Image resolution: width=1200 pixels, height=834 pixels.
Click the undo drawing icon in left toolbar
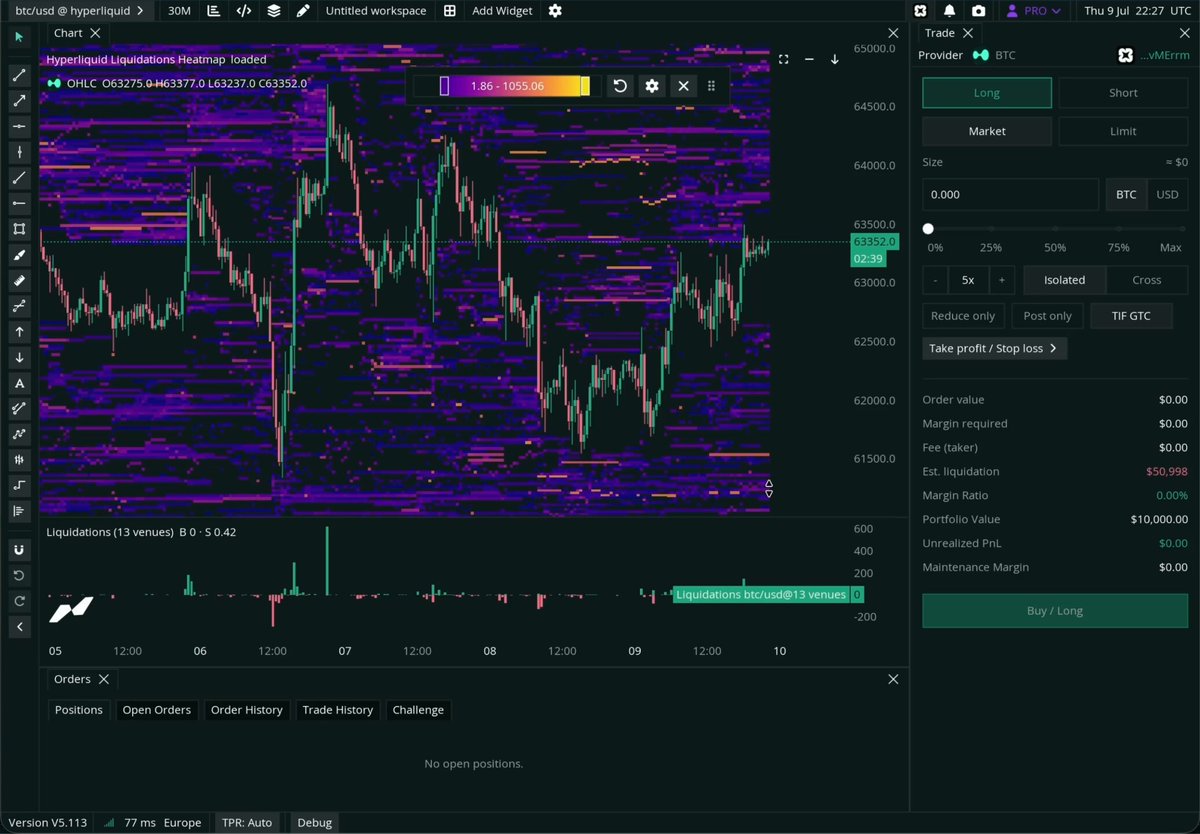[x=19, y=575]
